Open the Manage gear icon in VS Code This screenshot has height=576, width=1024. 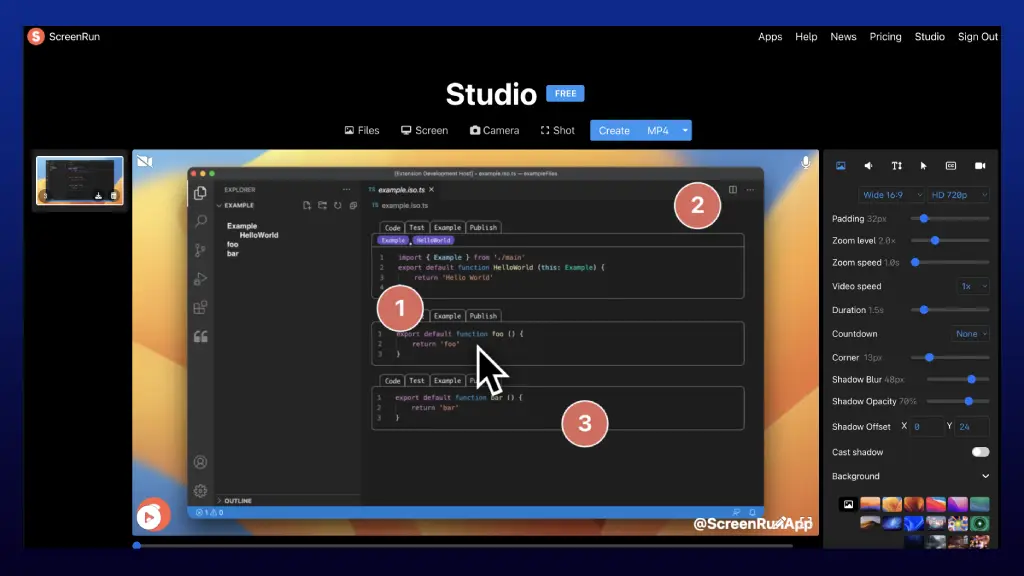pos(200,490)
